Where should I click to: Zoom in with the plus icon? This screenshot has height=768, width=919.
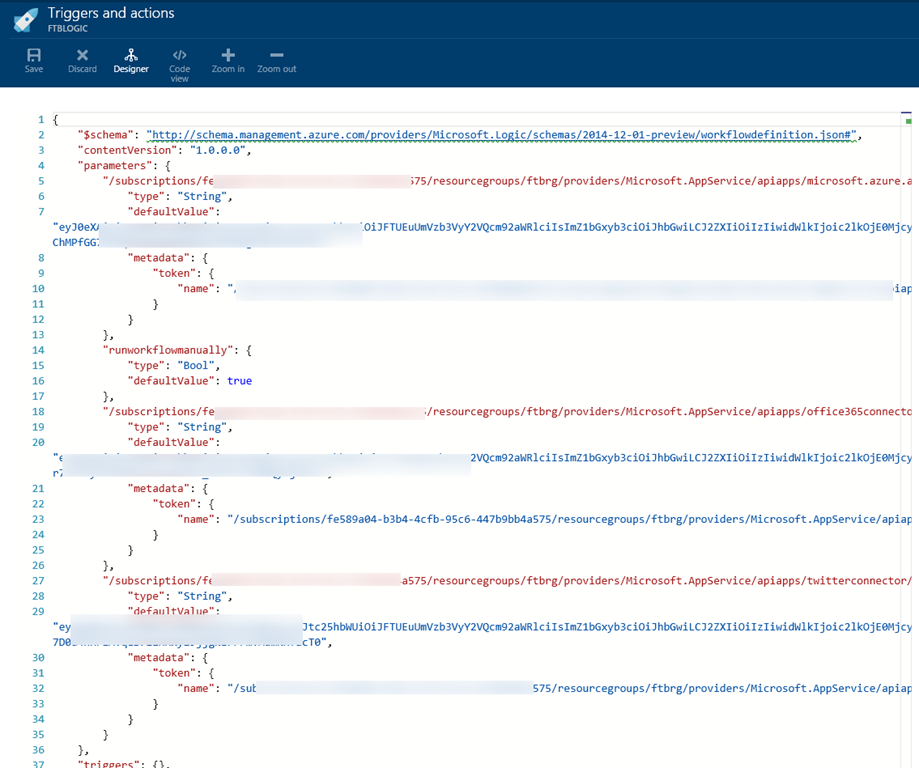tap(228, 60)
